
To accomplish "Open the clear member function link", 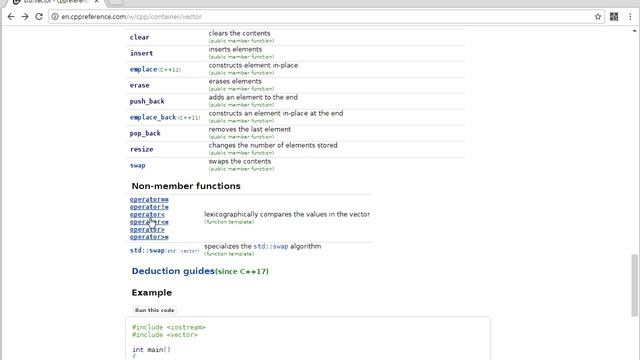I will pos(139,37).
